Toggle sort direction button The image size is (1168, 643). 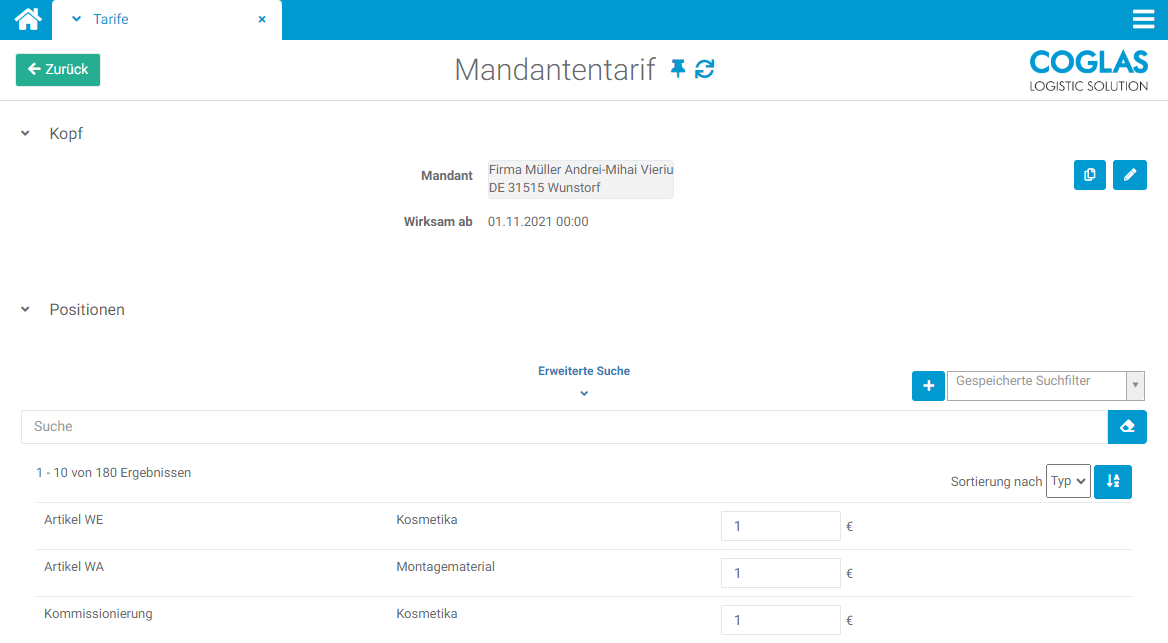click(x=1113, y=482)
